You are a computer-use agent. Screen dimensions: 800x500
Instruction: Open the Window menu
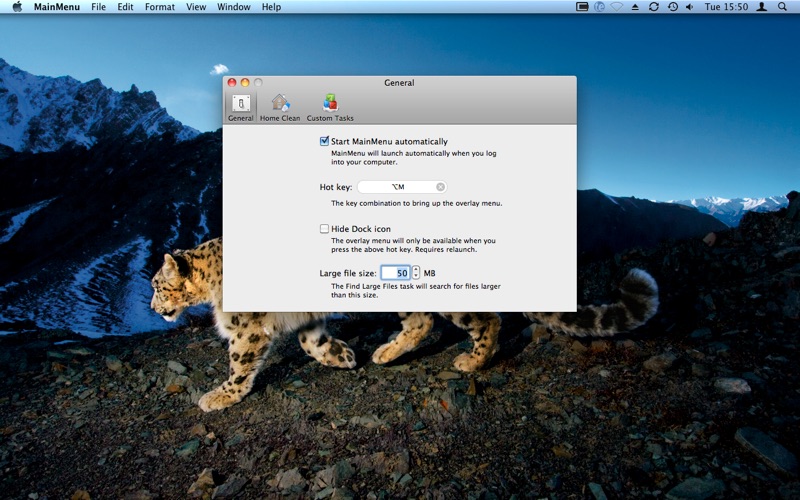click(x=234, y=7)
